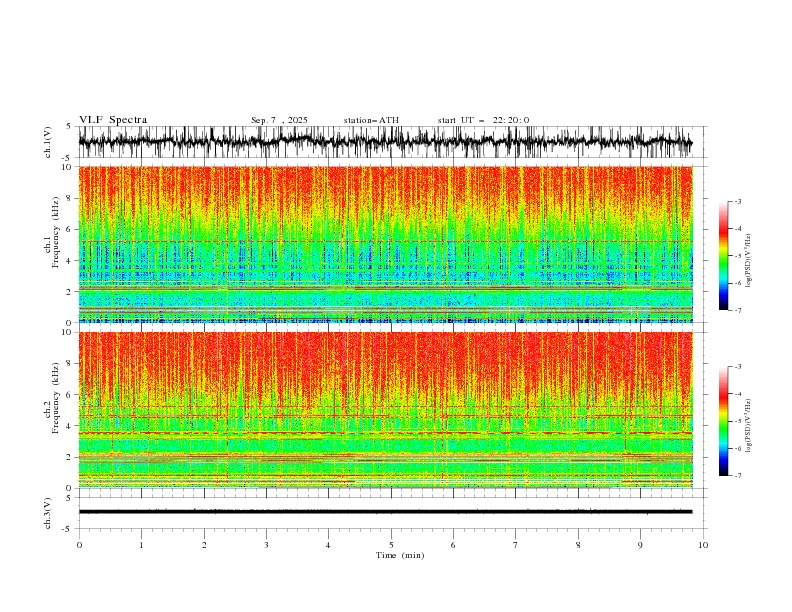Click the "ch.1(V)" waveform axis label
Screen dimensions: 792x612
pyautogui.click(x=48, y=142)
